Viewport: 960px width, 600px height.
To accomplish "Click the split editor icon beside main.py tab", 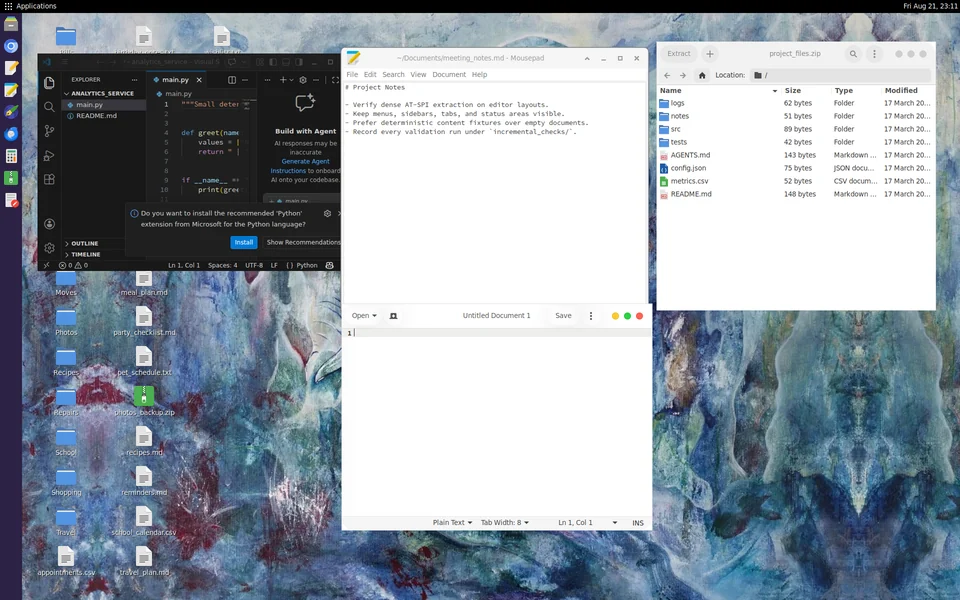I will click(x=232, y=80).
